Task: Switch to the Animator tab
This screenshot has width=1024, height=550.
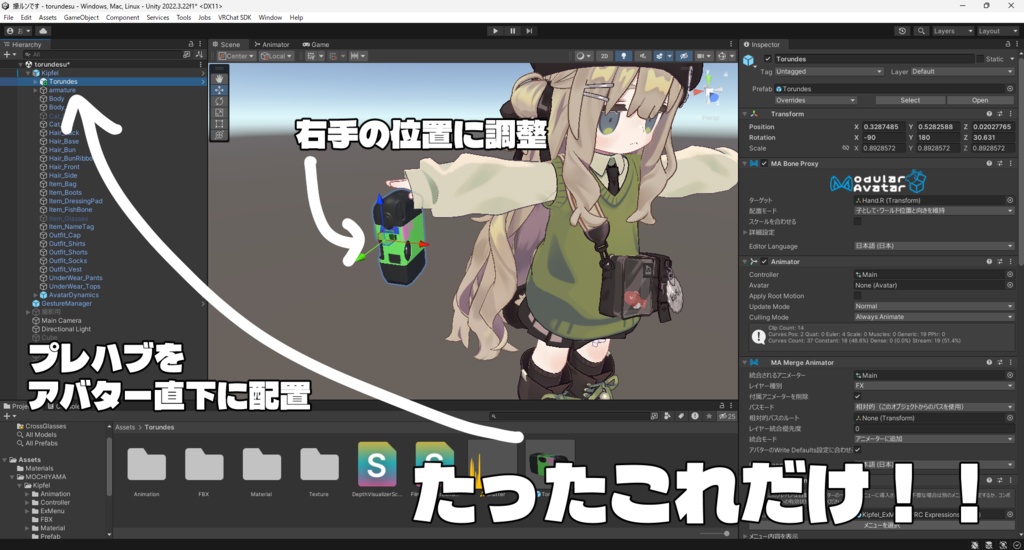Action: pyautogui.click(x=272, y=44)
